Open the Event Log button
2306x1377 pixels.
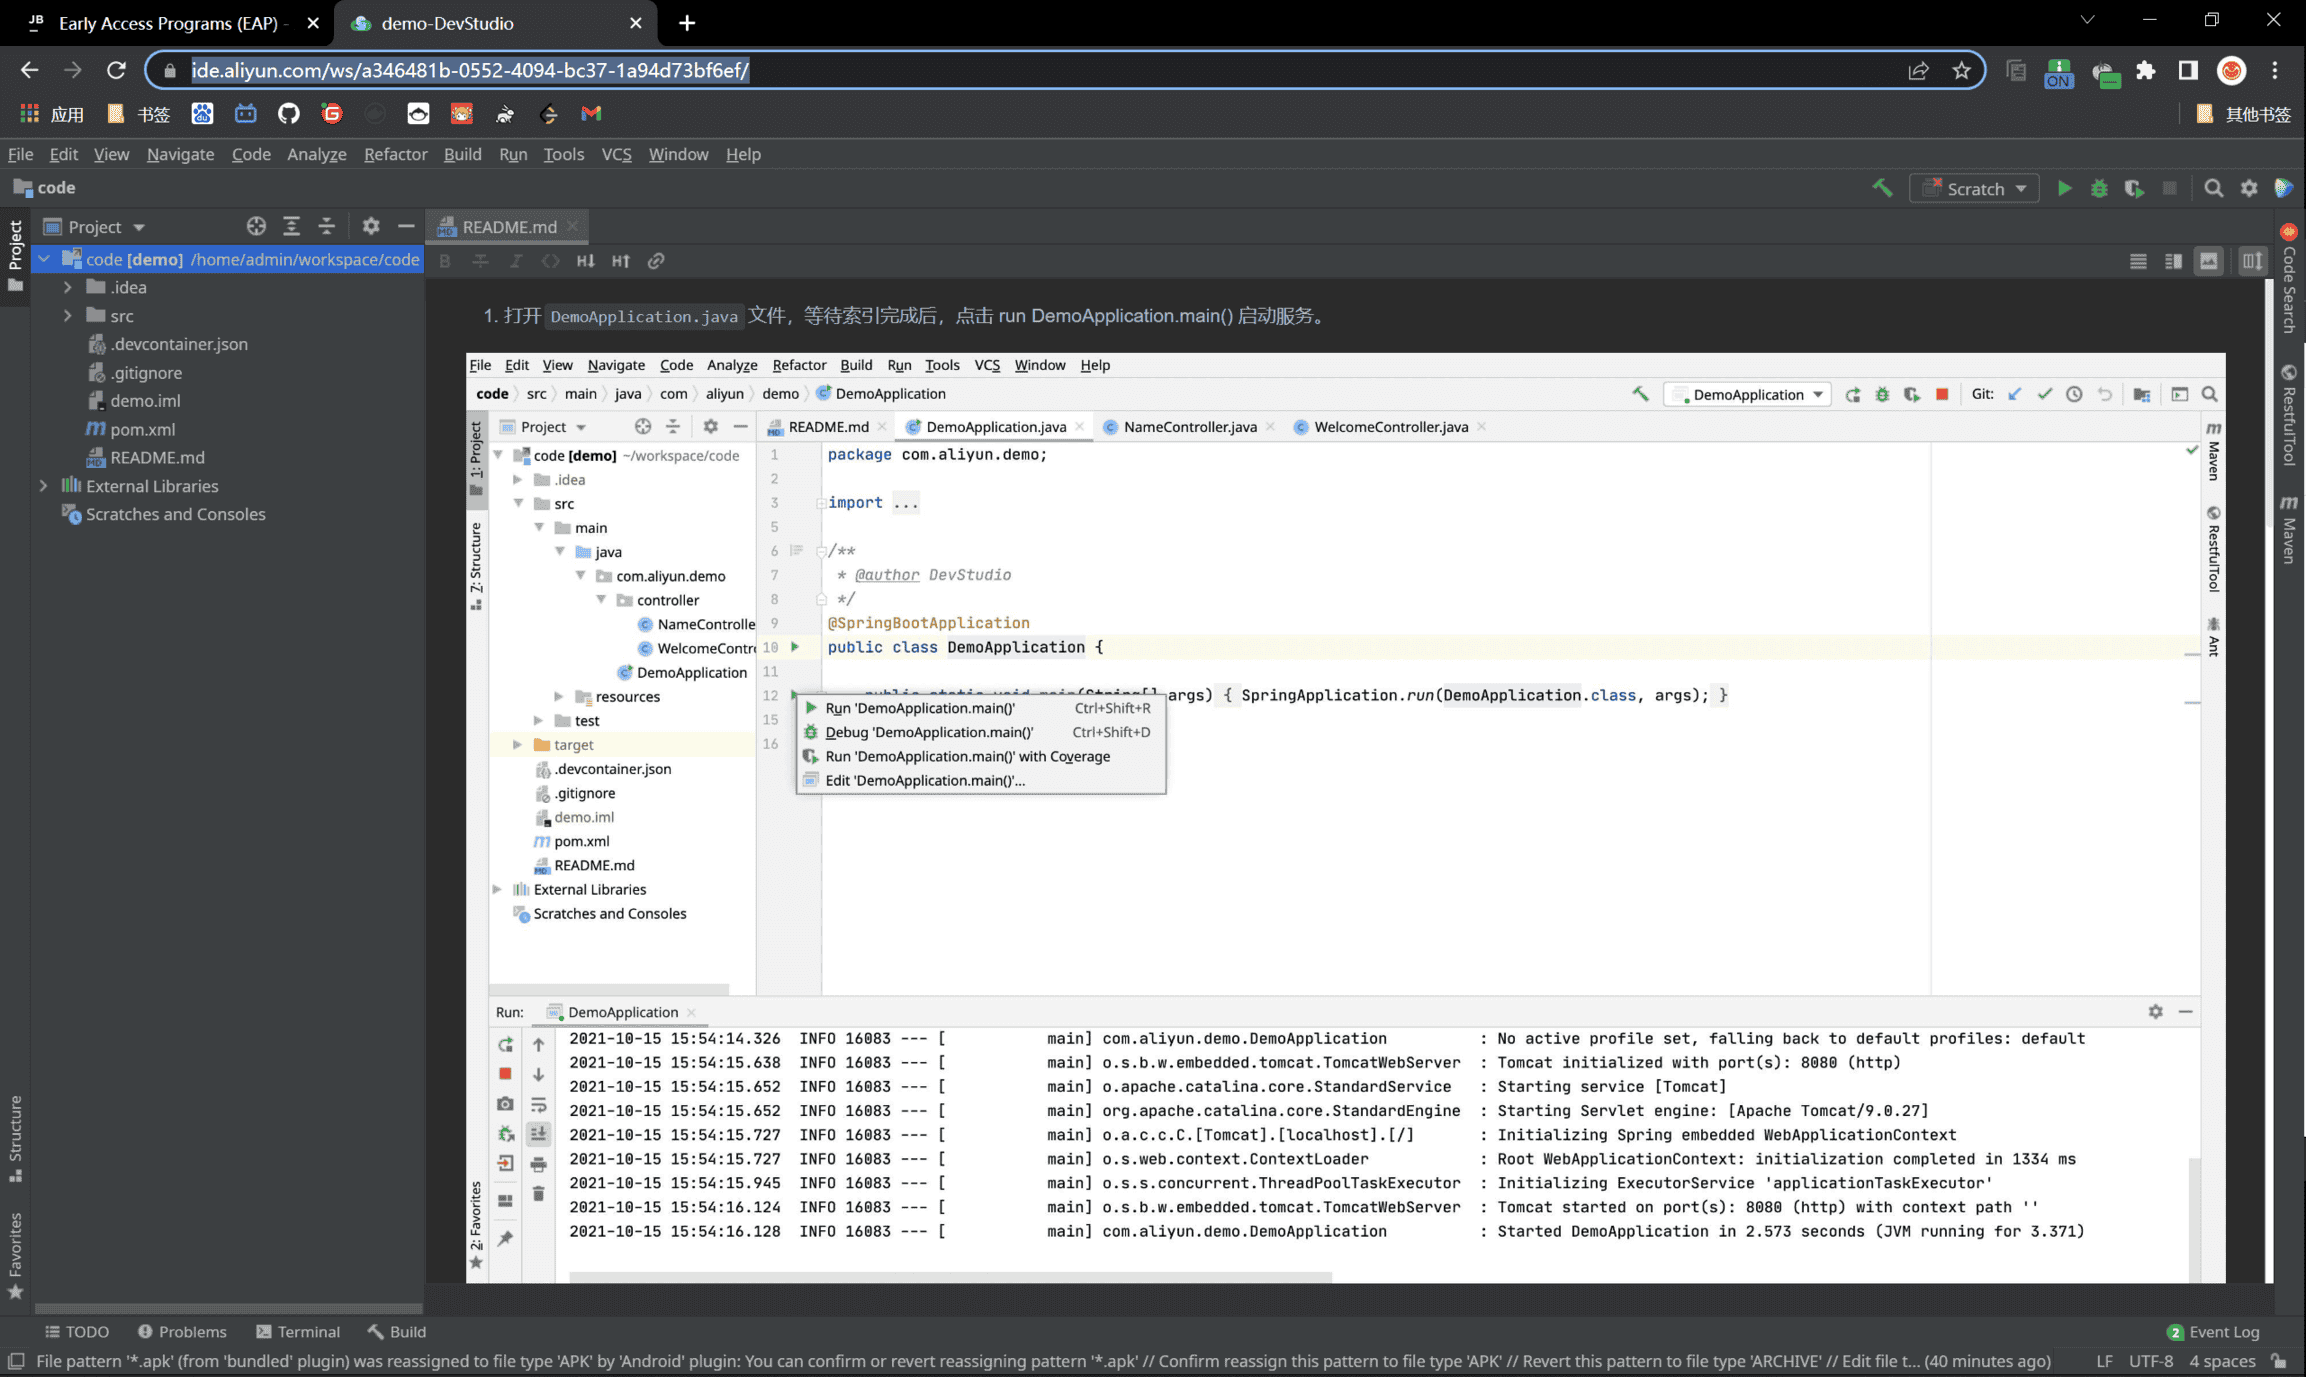pyautogui.click(x=2213, y=1331)
